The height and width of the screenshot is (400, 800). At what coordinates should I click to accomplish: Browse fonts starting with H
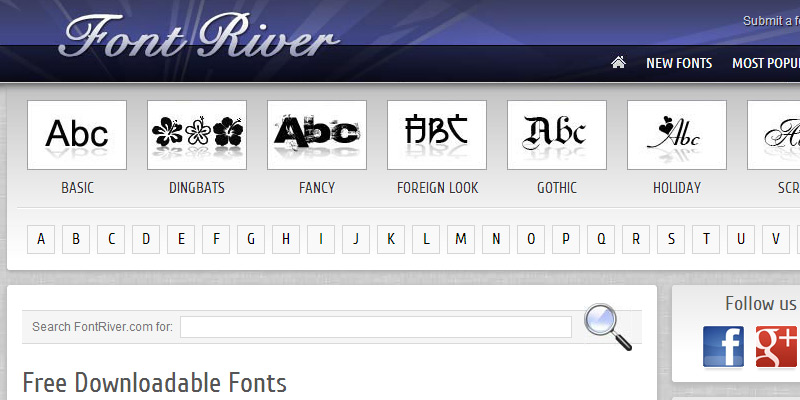click(286, 239)
